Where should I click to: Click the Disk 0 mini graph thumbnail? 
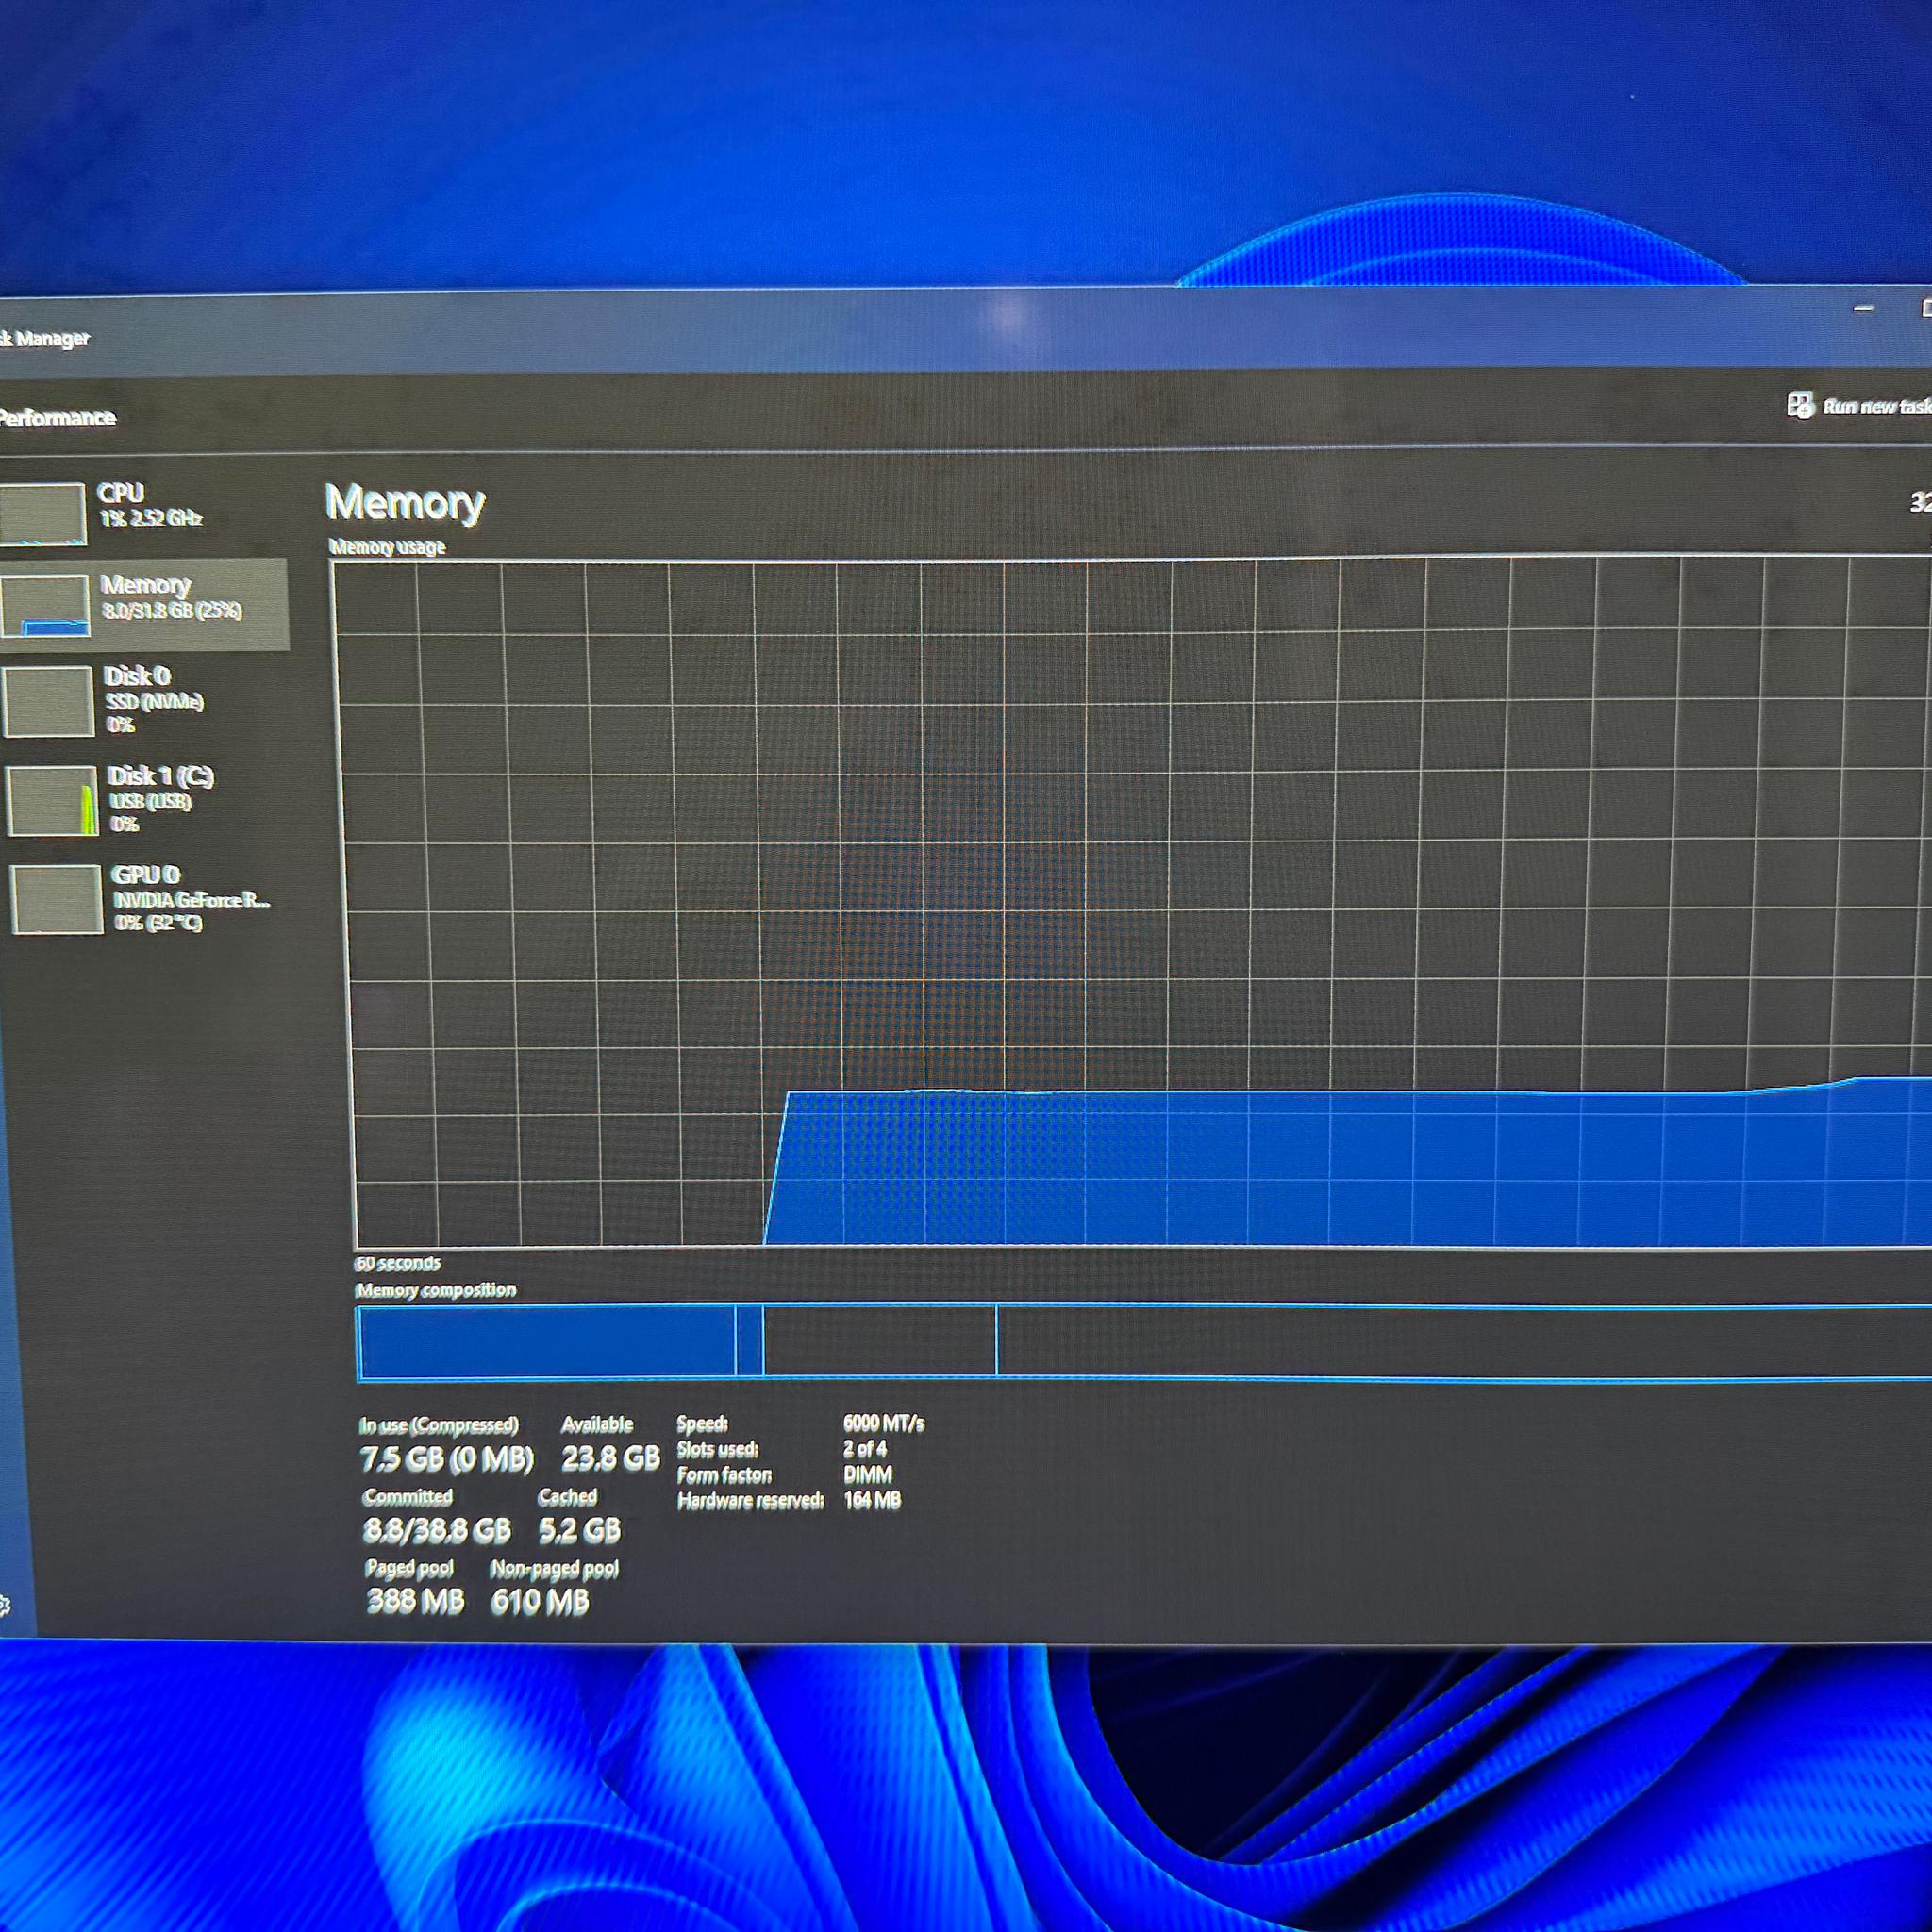click(48, 702)
